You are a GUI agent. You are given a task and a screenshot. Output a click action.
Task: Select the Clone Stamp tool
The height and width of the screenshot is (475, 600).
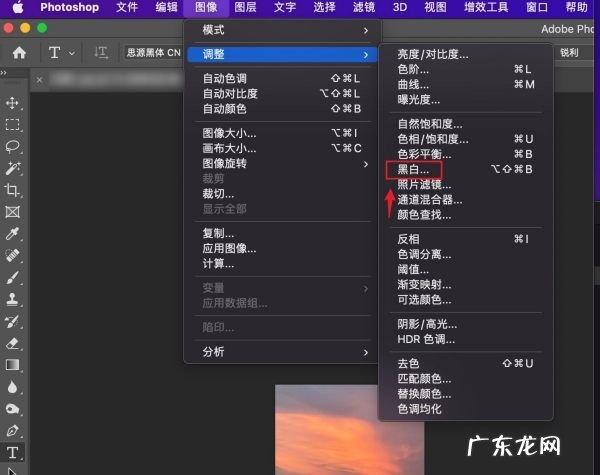pyautogui.click(x=13, y=299)
